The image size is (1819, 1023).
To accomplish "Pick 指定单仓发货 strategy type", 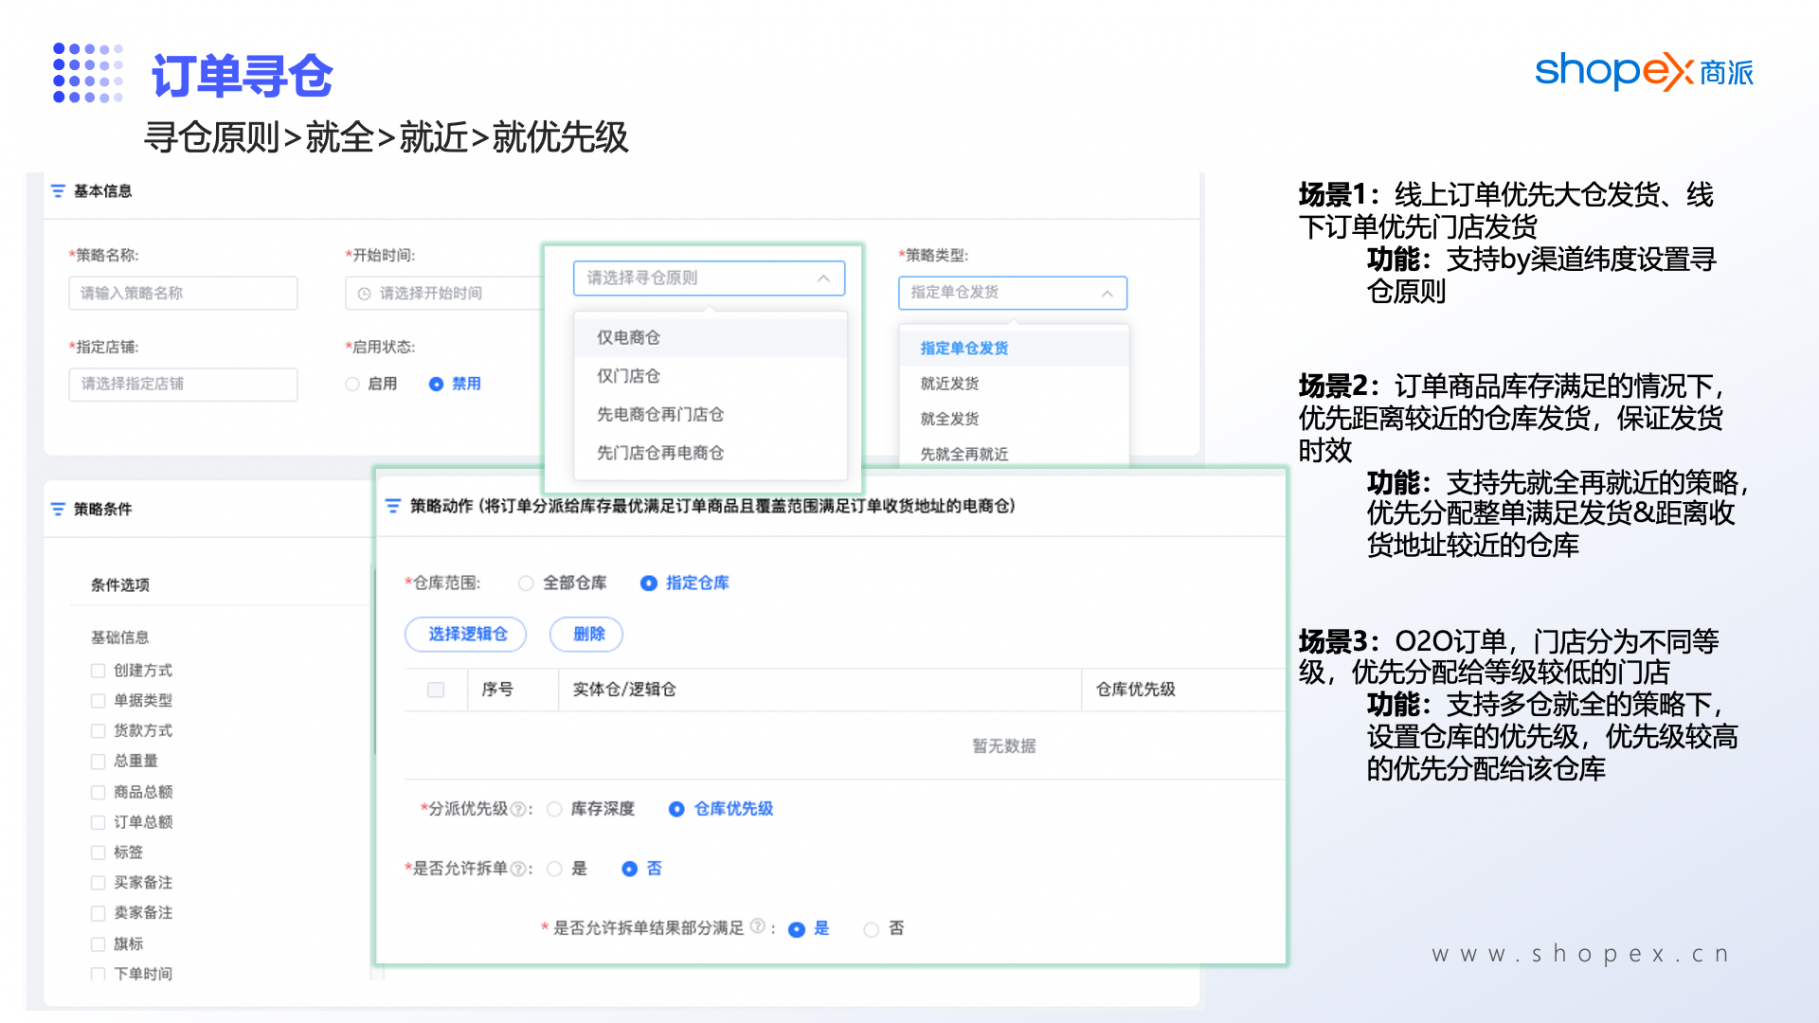I will pos(1014,348).
